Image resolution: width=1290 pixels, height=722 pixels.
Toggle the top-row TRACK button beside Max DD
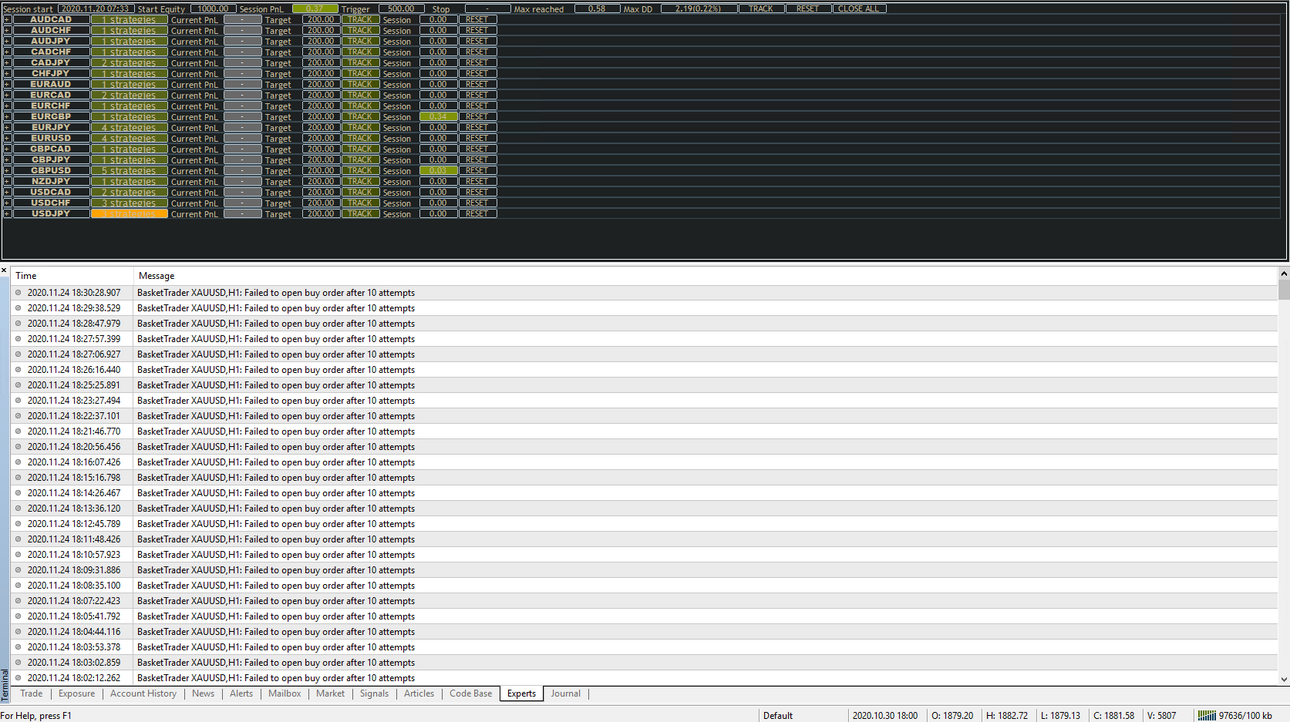pyautogui.click(x=760, y=9)
